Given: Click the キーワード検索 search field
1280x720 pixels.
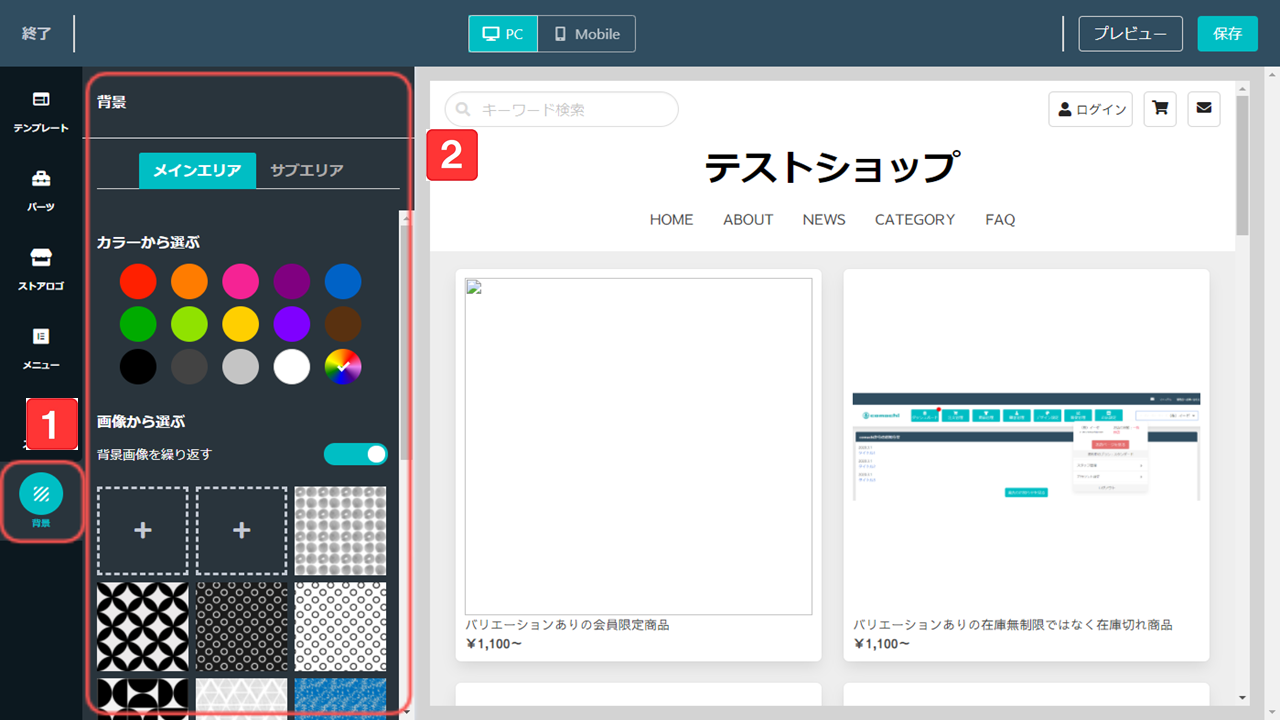Looking at the screenshot, I should (x=561, y=110).
